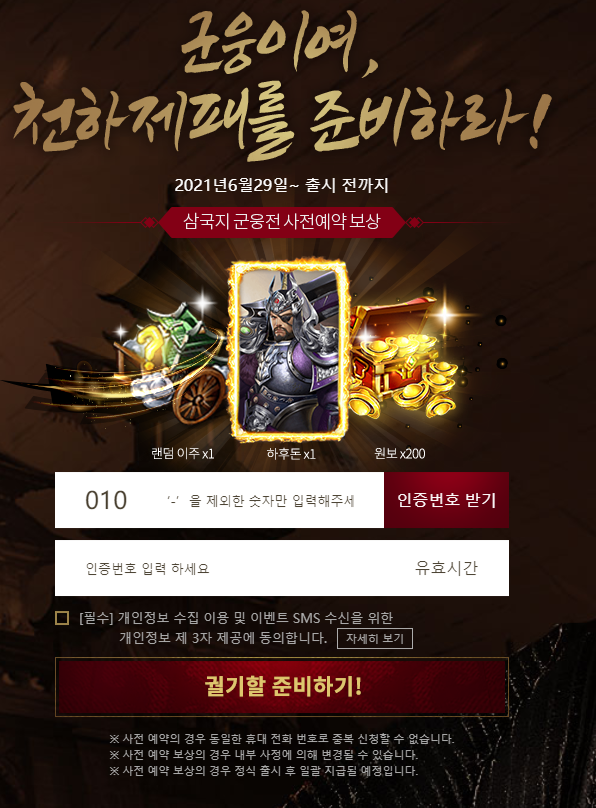The height and width of the screenshot is (808, 596).
Task: Click the 궐기할 준비하기! submit button
Action: tap(282, 687)
